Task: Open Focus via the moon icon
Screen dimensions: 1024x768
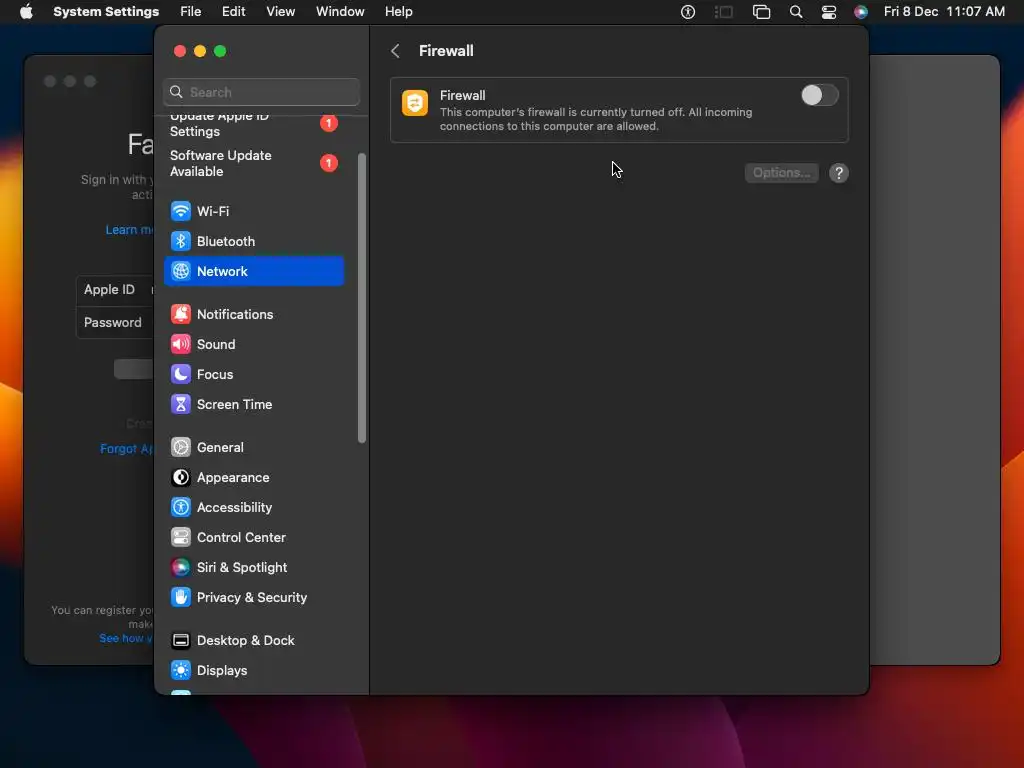Action: pyautogui.click(x=181, y=374)
